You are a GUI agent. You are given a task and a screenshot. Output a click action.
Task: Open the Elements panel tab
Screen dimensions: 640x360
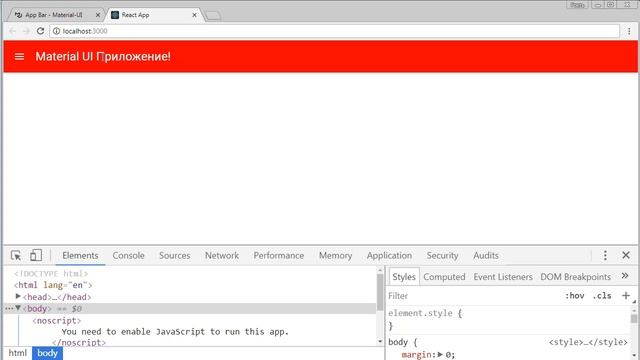click(x=80, y=256)
